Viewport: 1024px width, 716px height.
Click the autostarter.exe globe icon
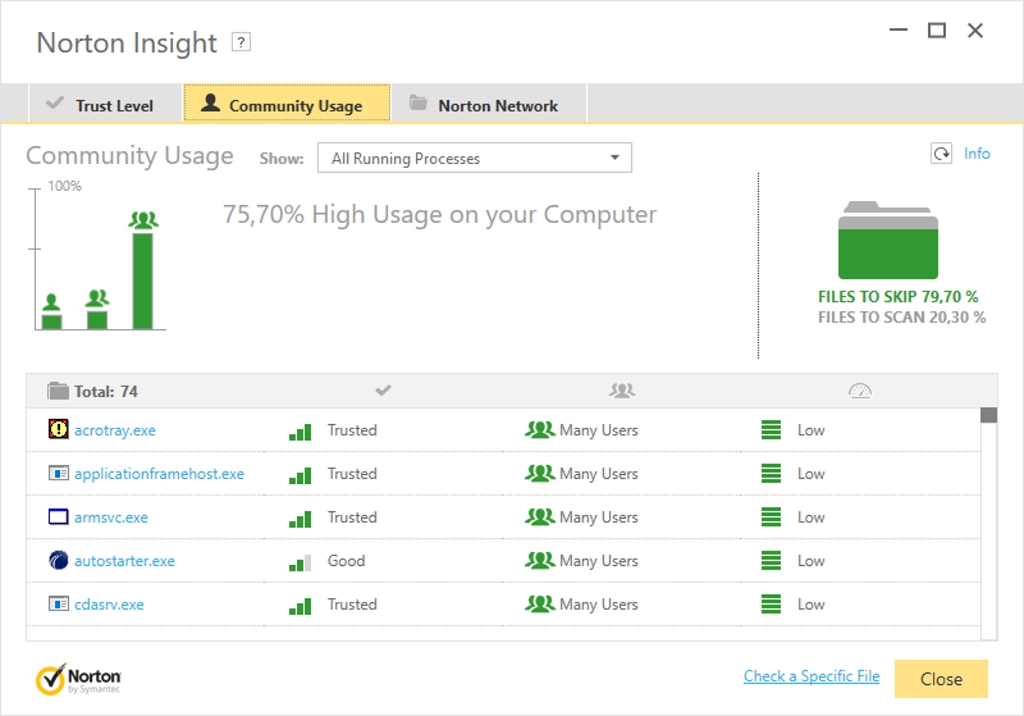[59, 561]
